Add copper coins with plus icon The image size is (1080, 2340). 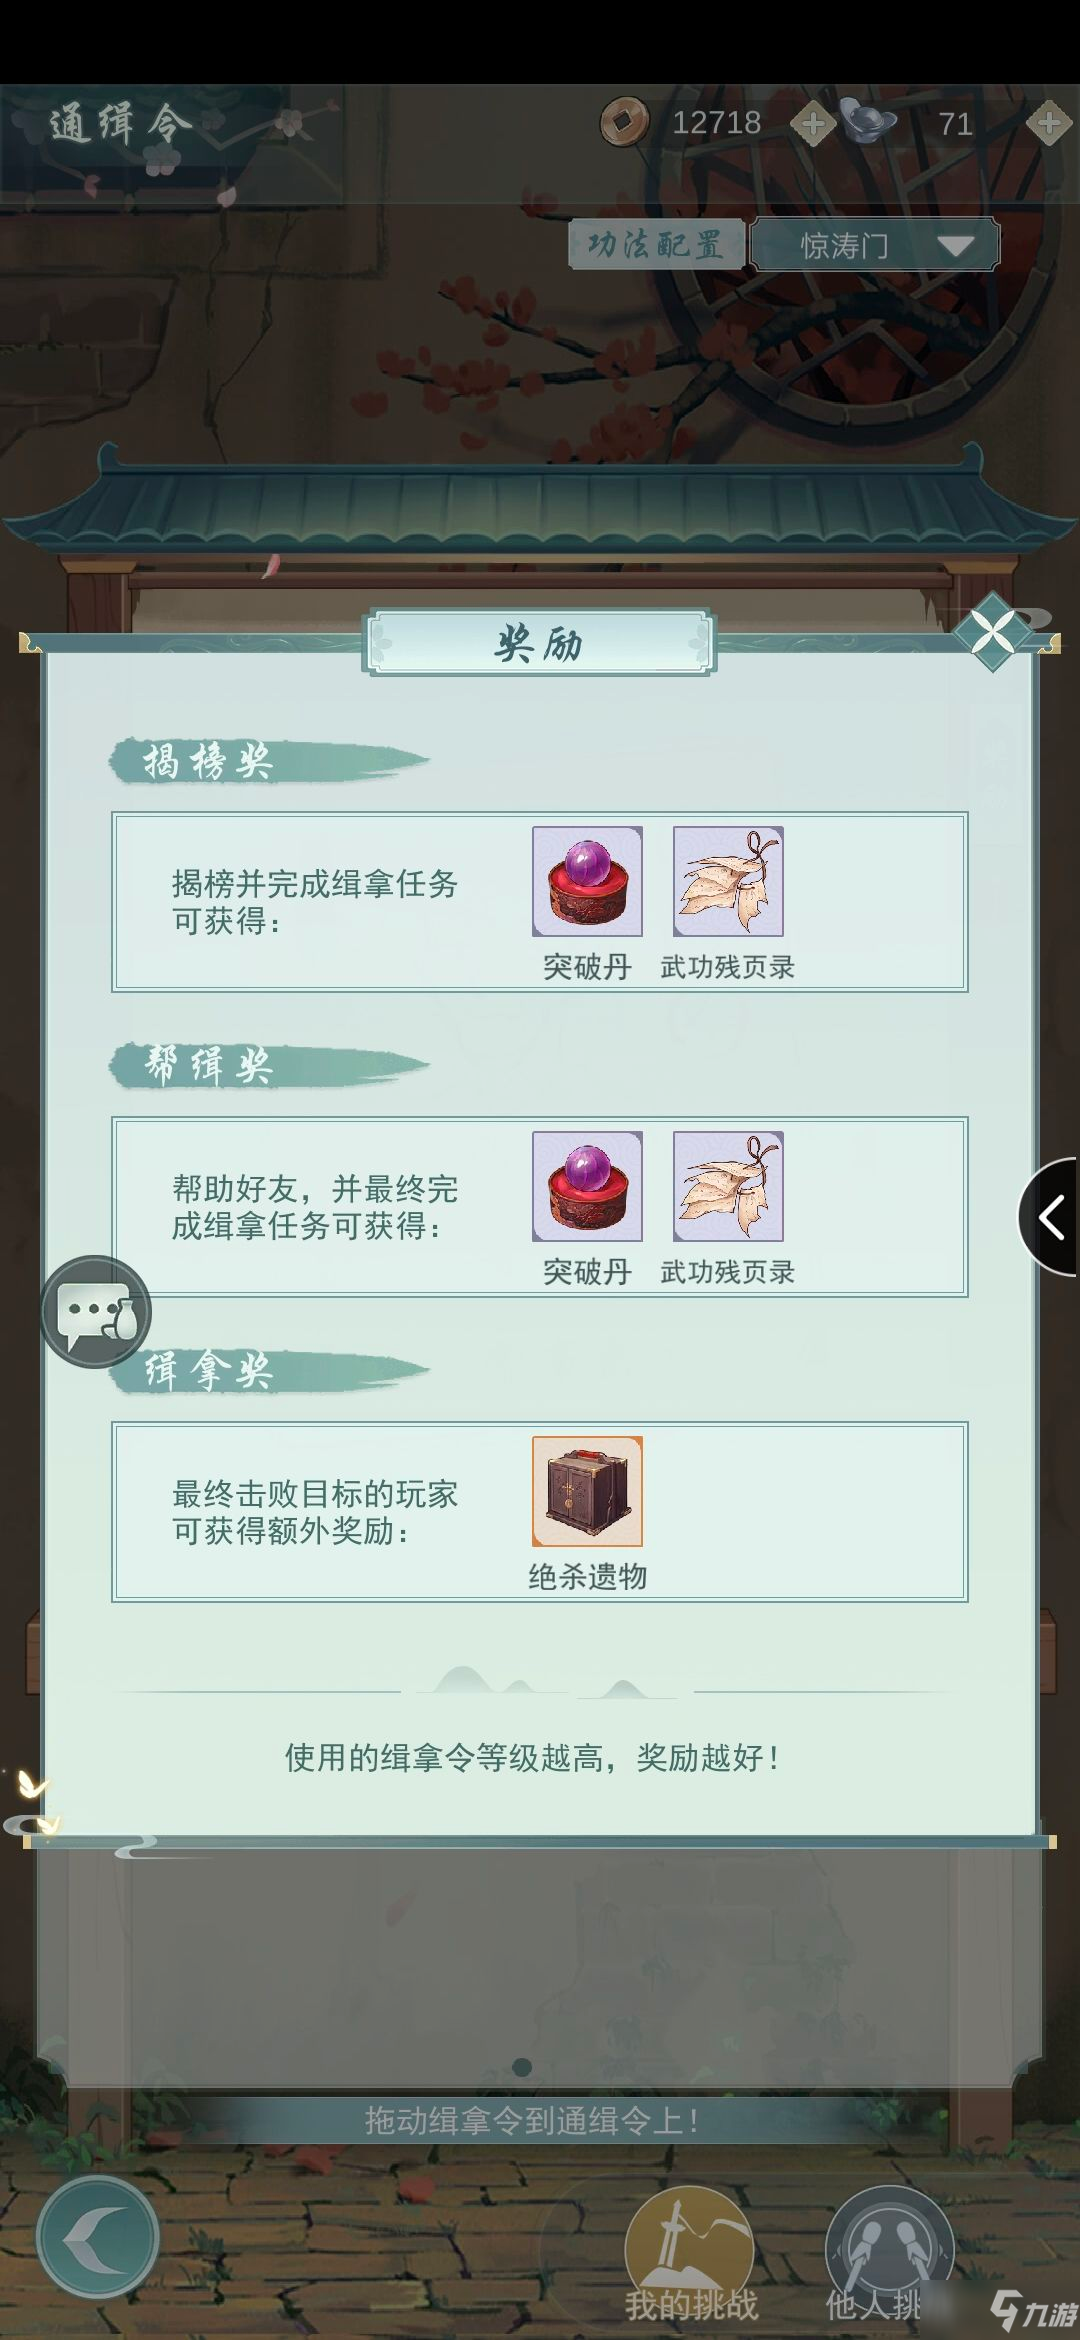(812, 125)
